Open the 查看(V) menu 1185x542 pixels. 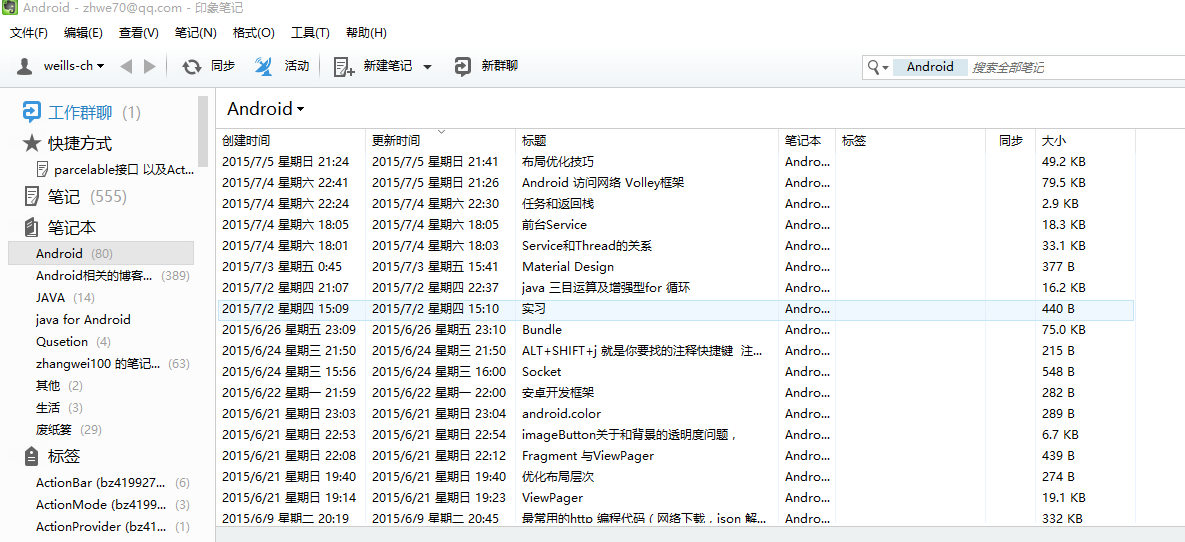139,33
